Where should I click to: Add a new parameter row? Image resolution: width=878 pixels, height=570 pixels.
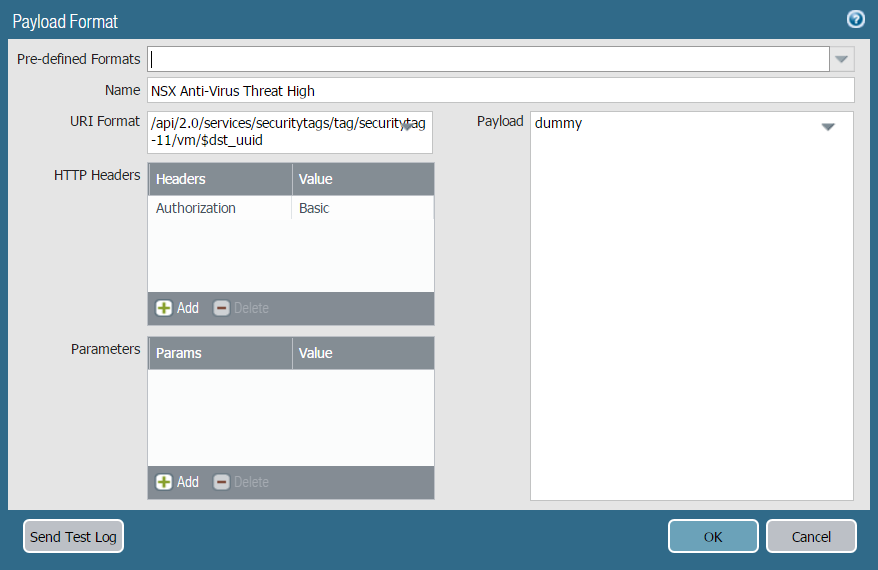178,482
